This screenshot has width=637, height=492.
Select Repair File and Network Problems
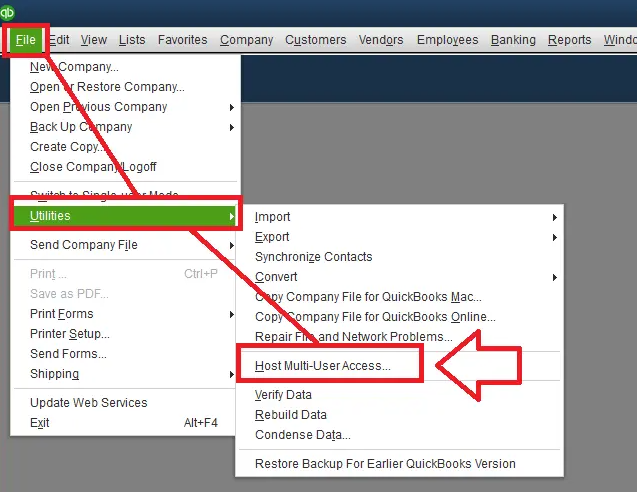[400, 337]
